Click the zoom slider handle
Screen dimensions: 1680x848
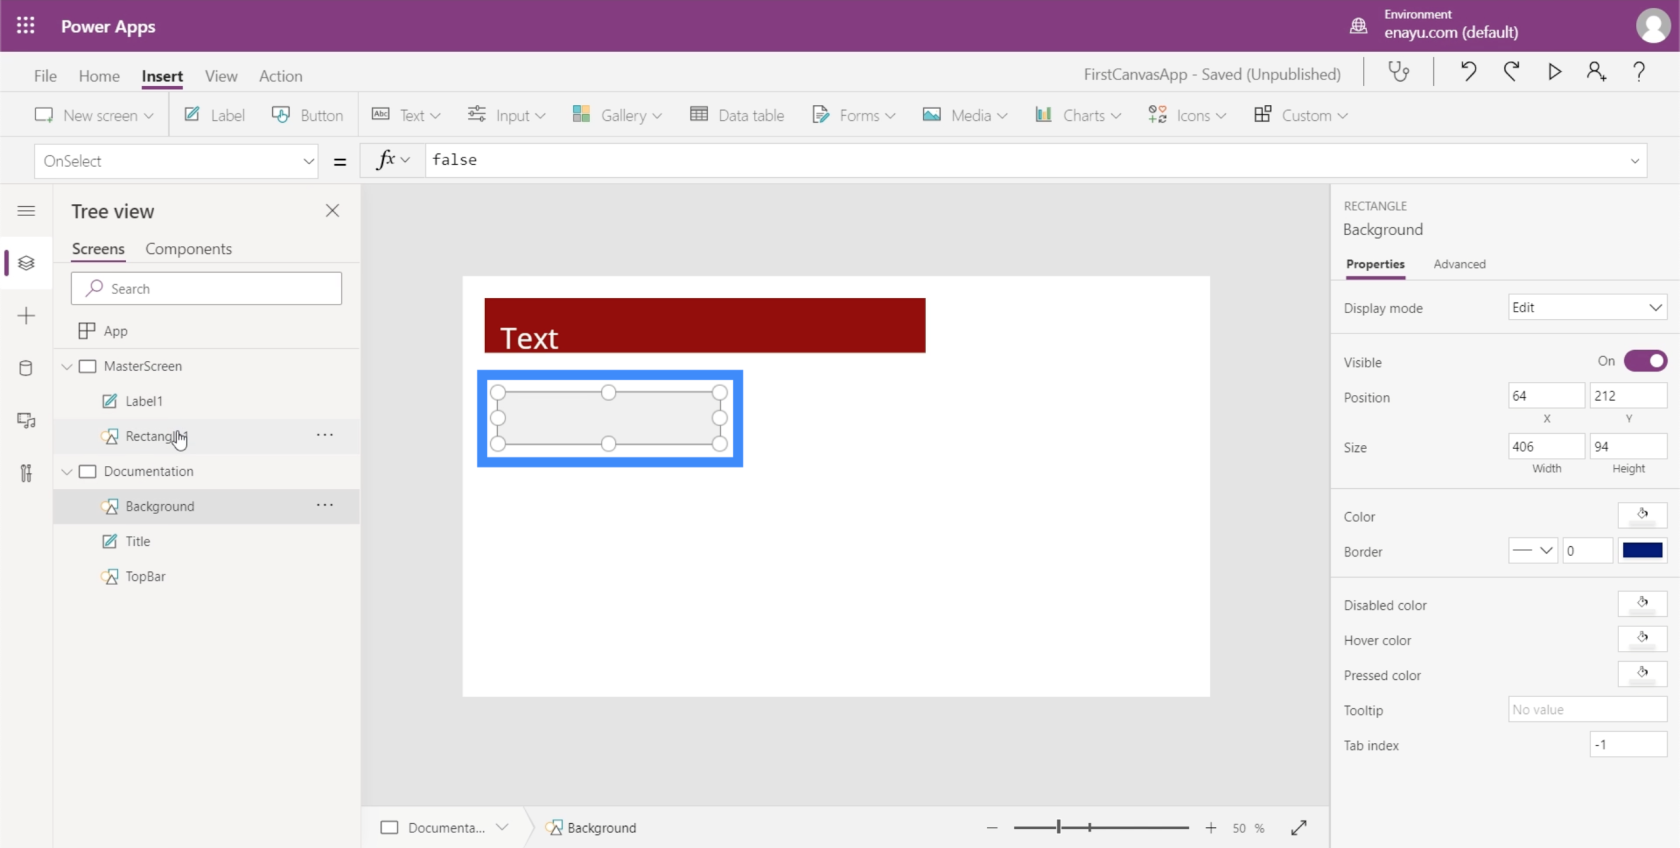pos(1058,827)
